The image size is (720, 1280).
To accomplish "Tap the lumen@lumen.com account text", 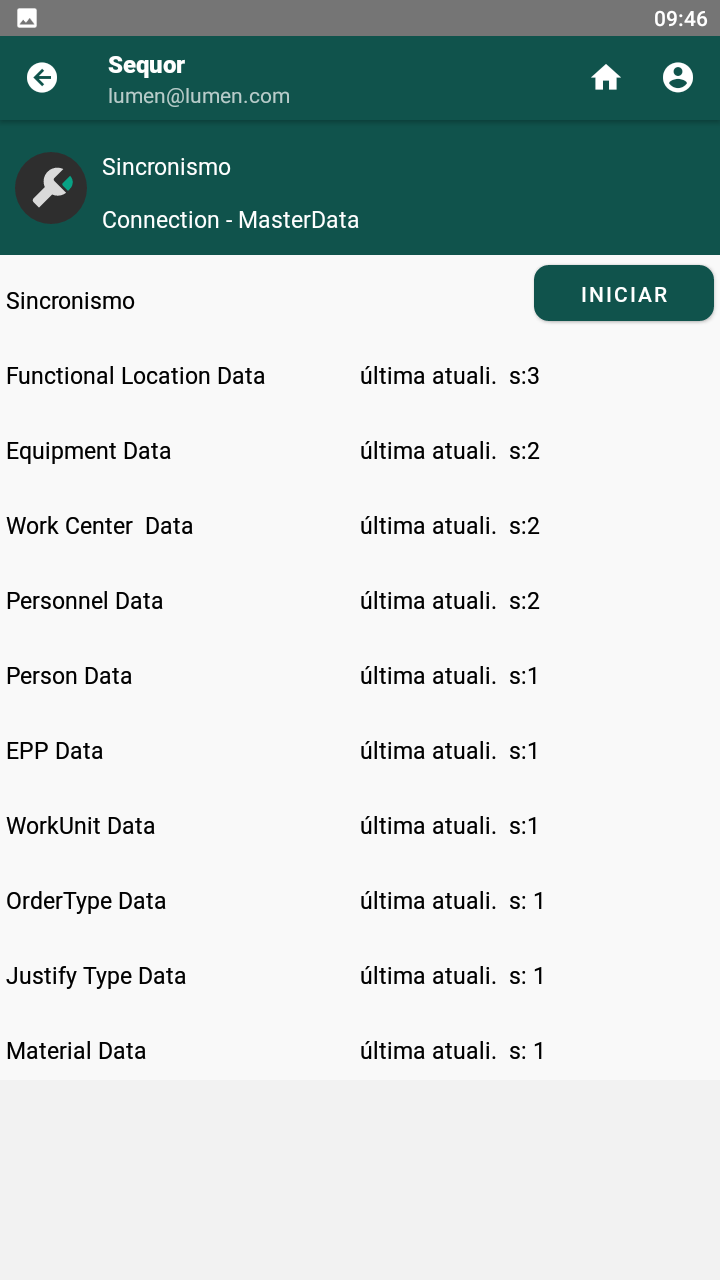I will (x=199, y=96).
